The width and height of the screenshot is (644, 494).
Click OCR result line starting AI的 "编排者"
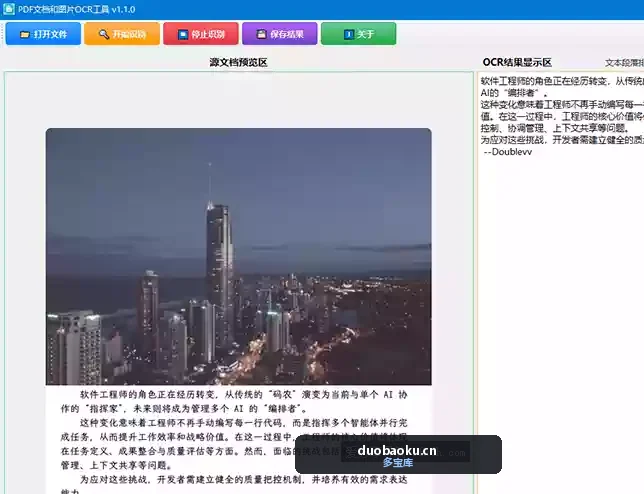coord(514,93)
